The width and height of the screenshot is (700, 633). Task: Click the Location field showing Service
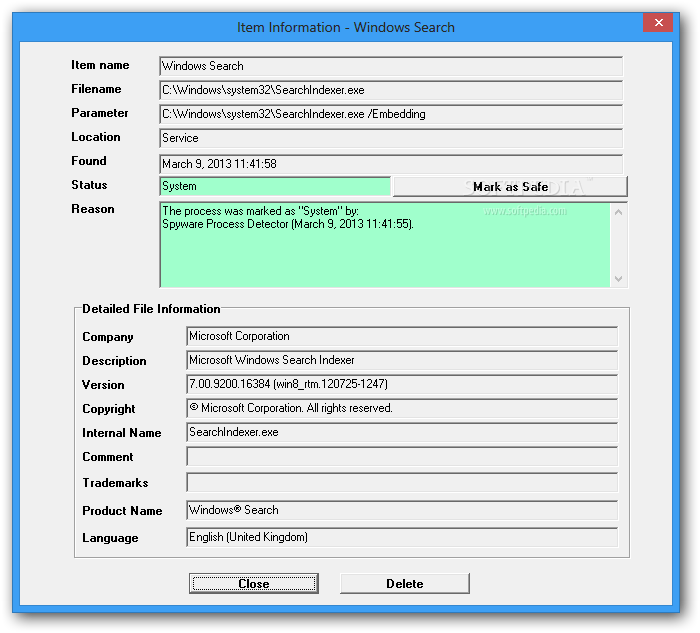pos(391,138)
